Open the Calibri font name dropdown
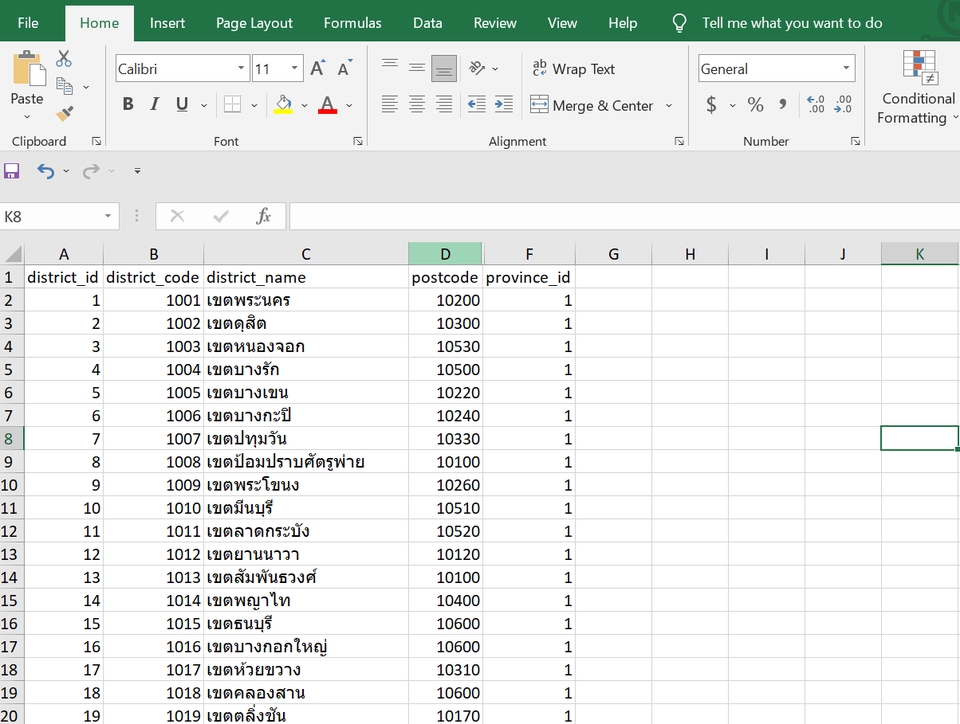 (x=241, y=69)
